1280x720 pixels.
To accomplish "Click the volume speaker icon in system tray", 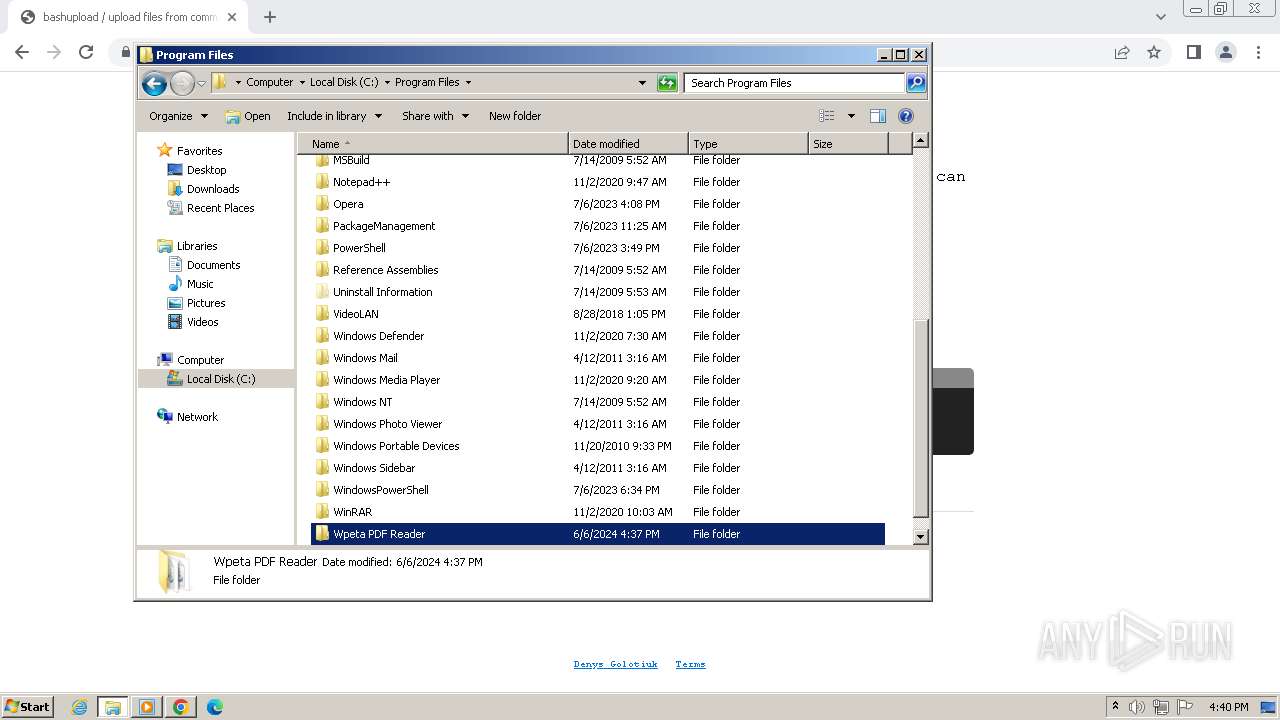I will click(1136, 707).
